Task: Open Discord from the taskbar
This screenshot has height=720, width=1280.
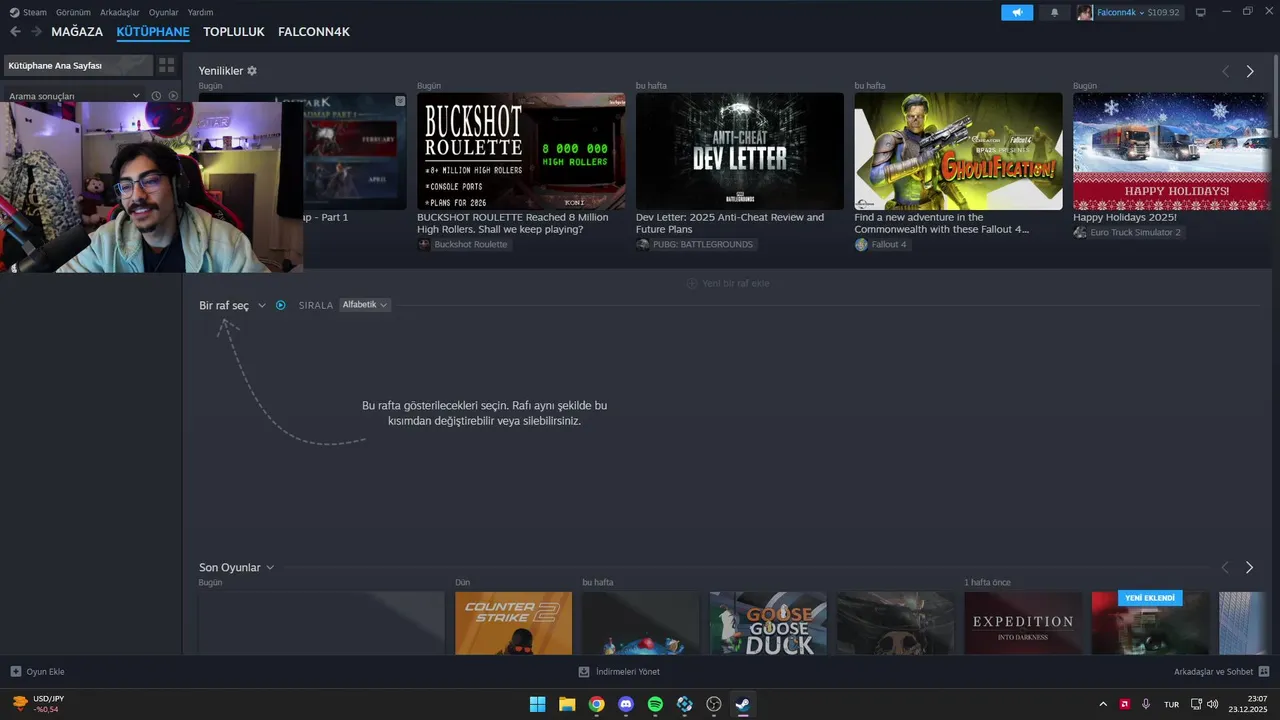Action: coord(626,704)
